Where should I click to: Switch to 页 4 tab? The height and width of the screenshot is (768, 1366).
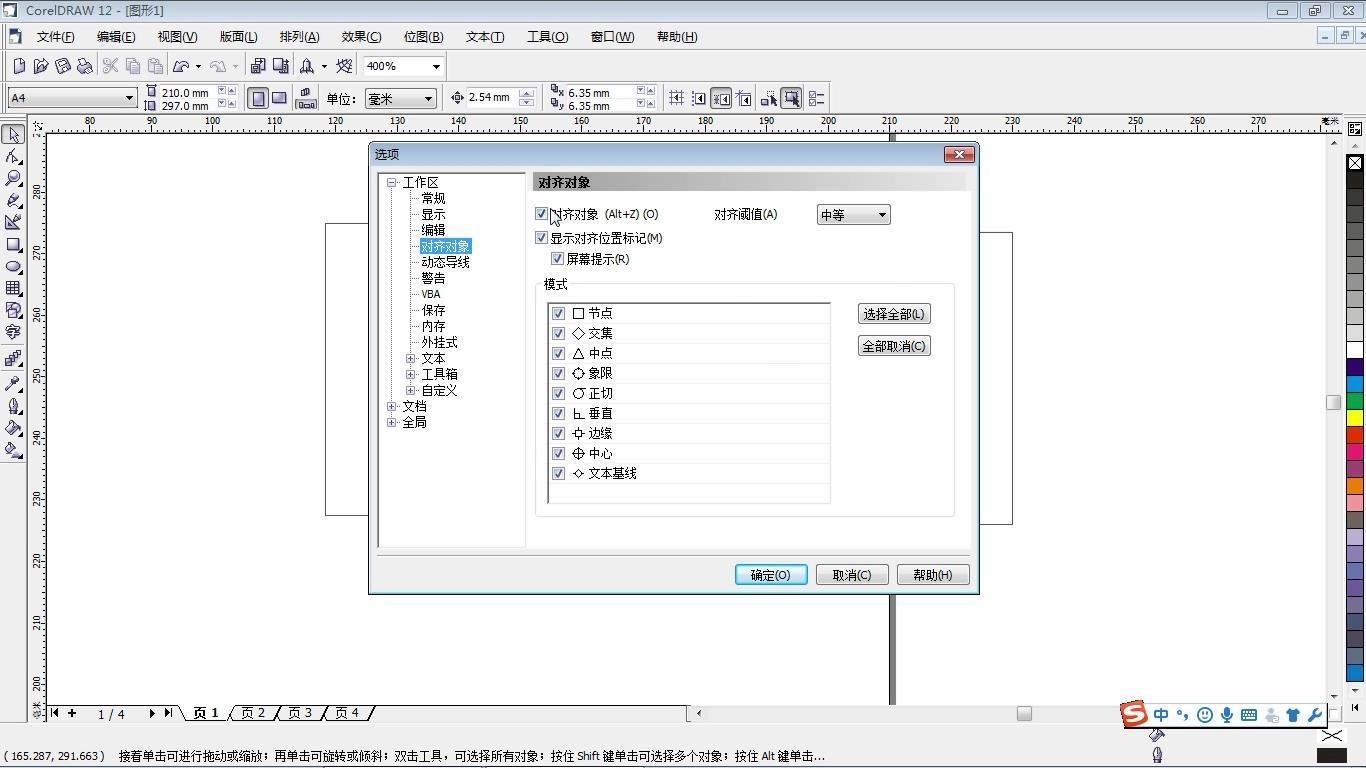coord(347,713)
